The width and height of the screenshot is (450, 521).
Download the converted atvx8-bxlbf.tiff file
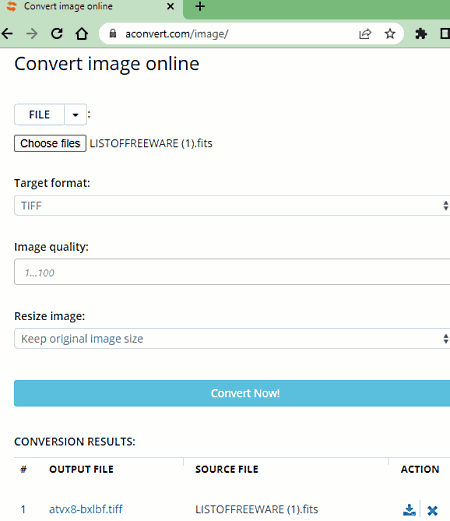tap(409, 510)
